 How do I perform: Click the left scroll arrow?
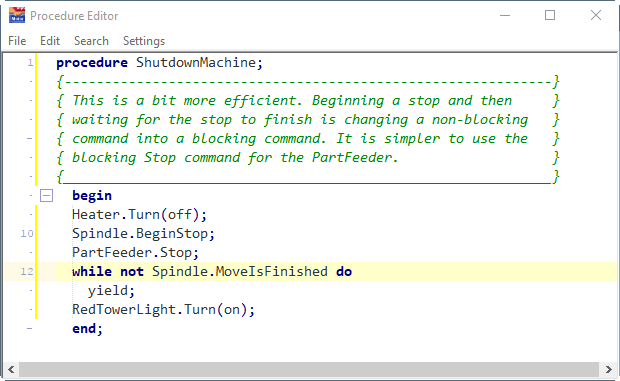coord(11,370)
